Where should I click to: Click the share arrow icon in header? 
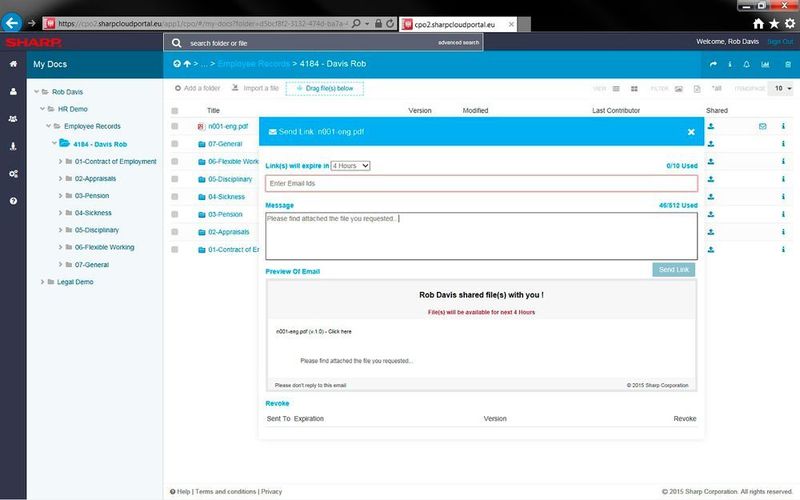pyautogui.click(x=713, y=64)
